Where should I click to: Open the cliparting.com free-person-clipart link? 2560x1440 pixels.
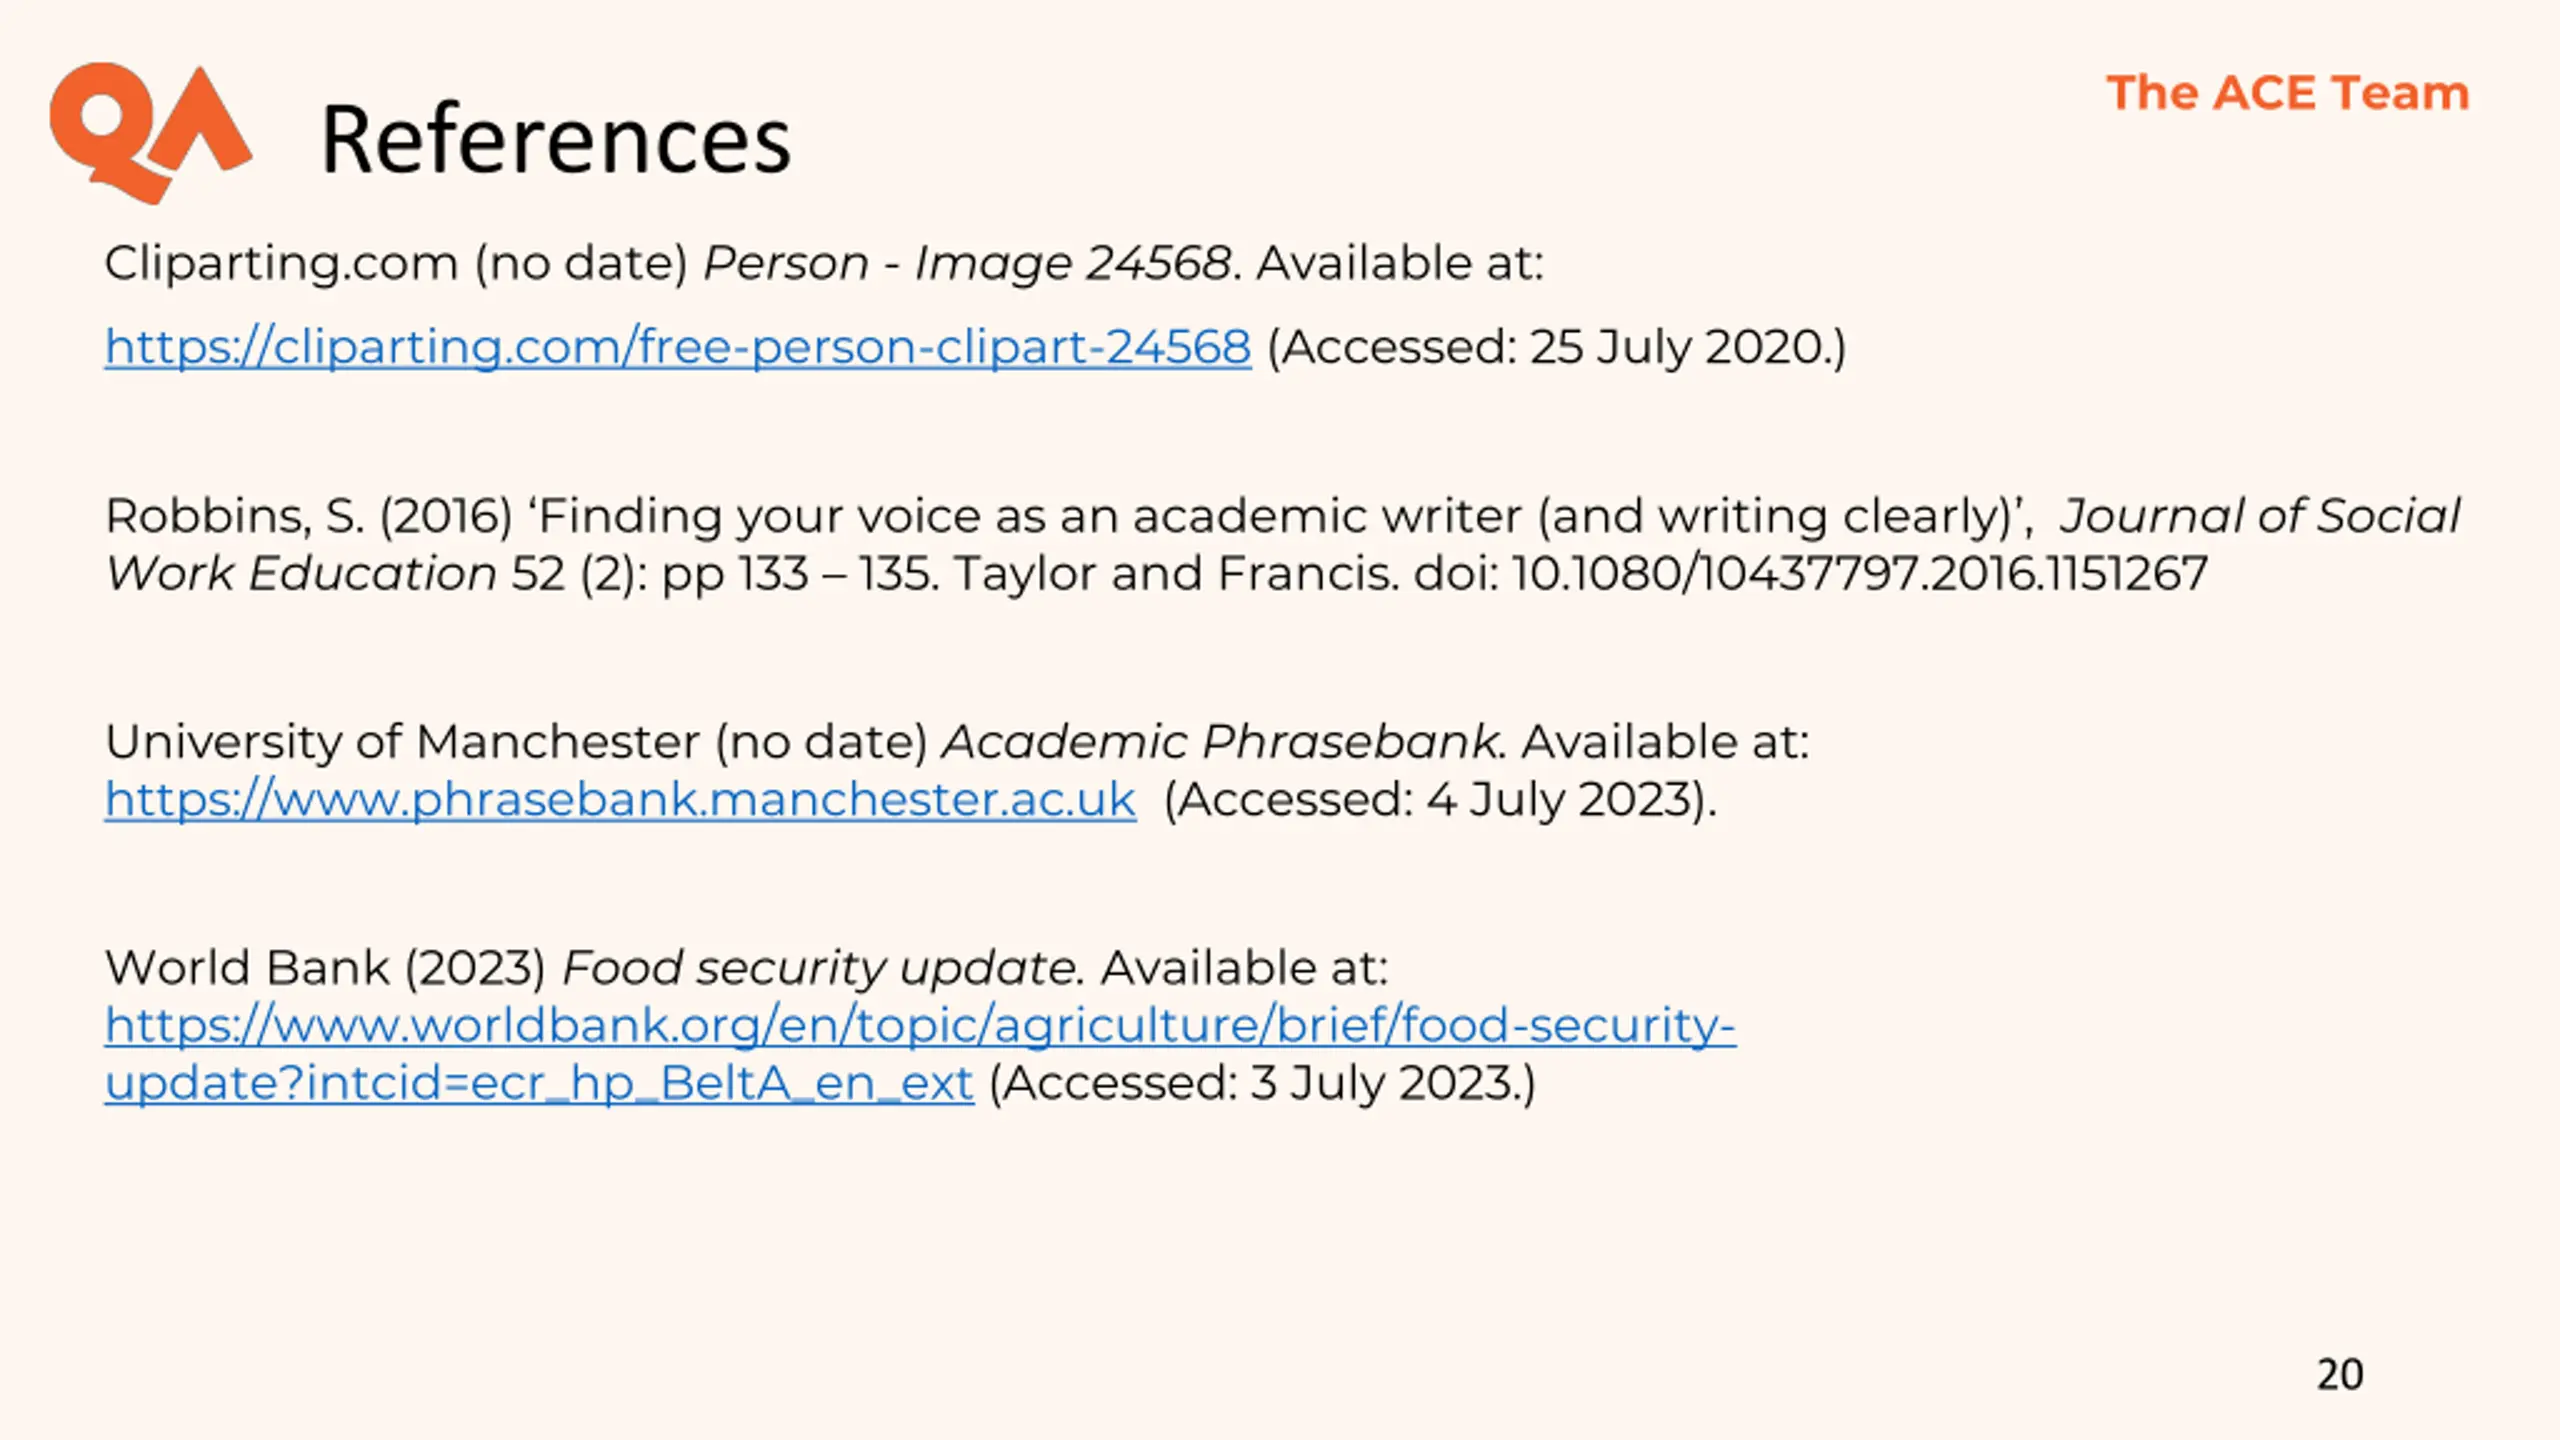point(678,347)
